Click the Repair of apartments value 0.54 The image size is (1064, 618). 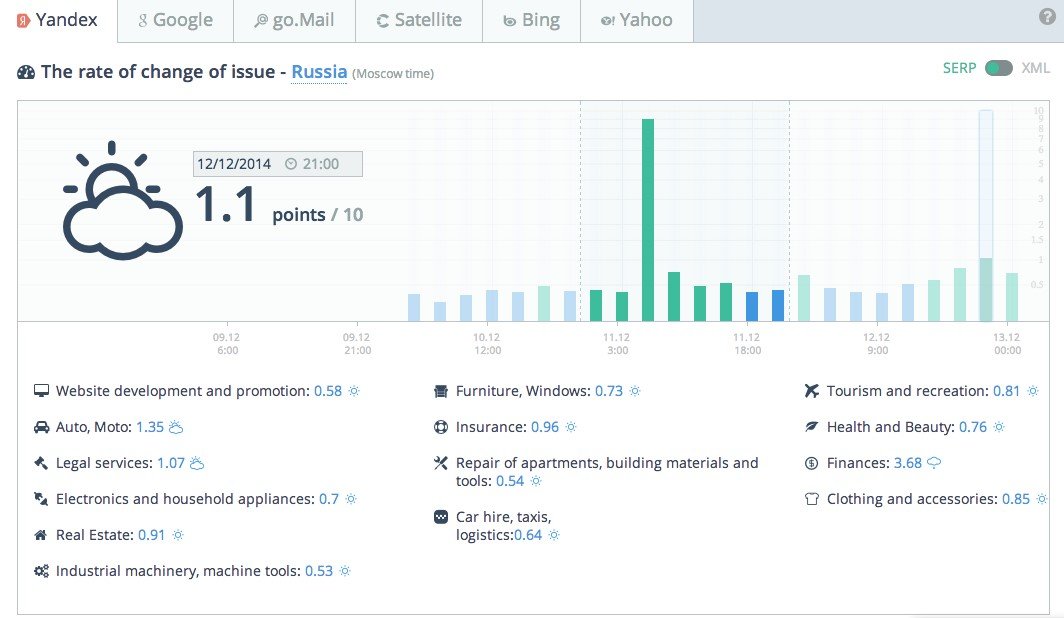point(510,482)
